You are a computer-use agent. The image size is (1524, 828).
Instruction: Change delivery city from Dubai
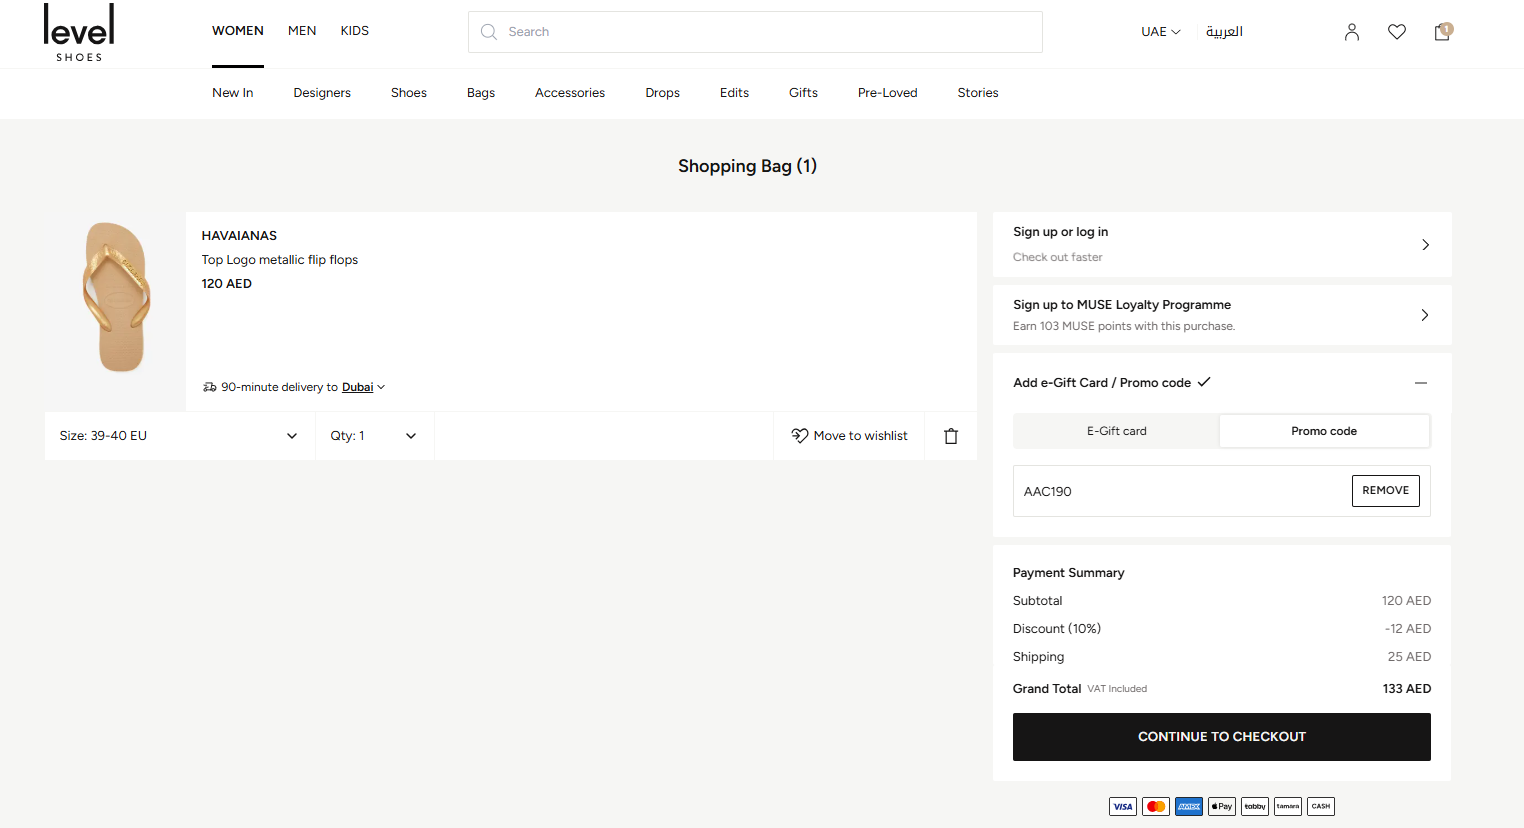[x=363, y=387]
